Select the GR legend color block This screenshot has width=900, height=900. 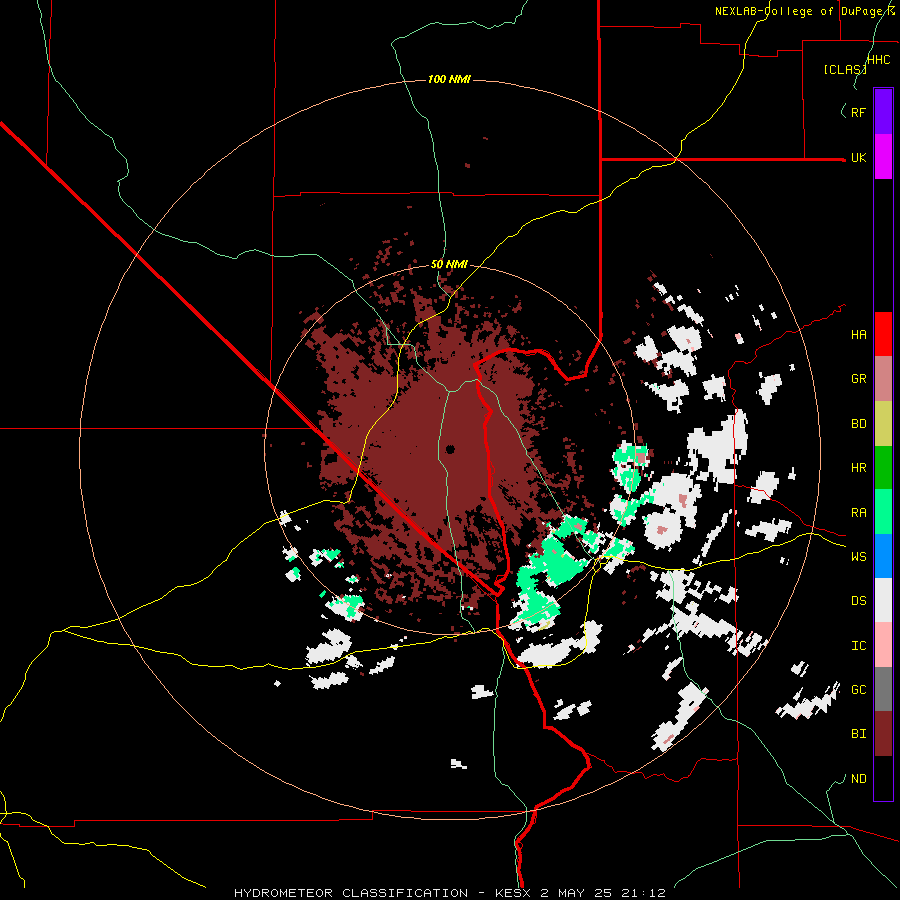883,379
